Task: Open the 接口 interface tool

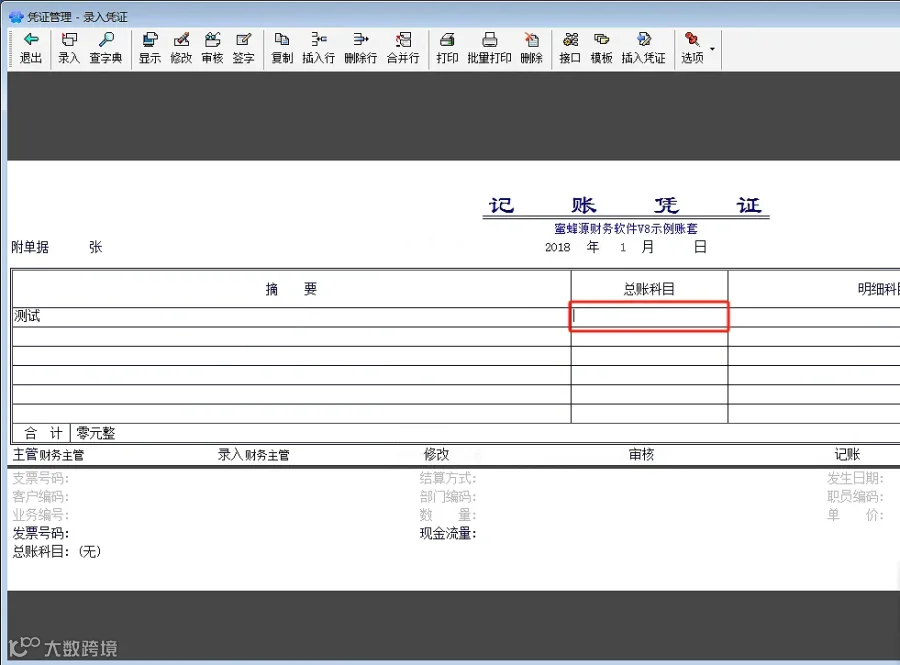Action: click(570, 48)
